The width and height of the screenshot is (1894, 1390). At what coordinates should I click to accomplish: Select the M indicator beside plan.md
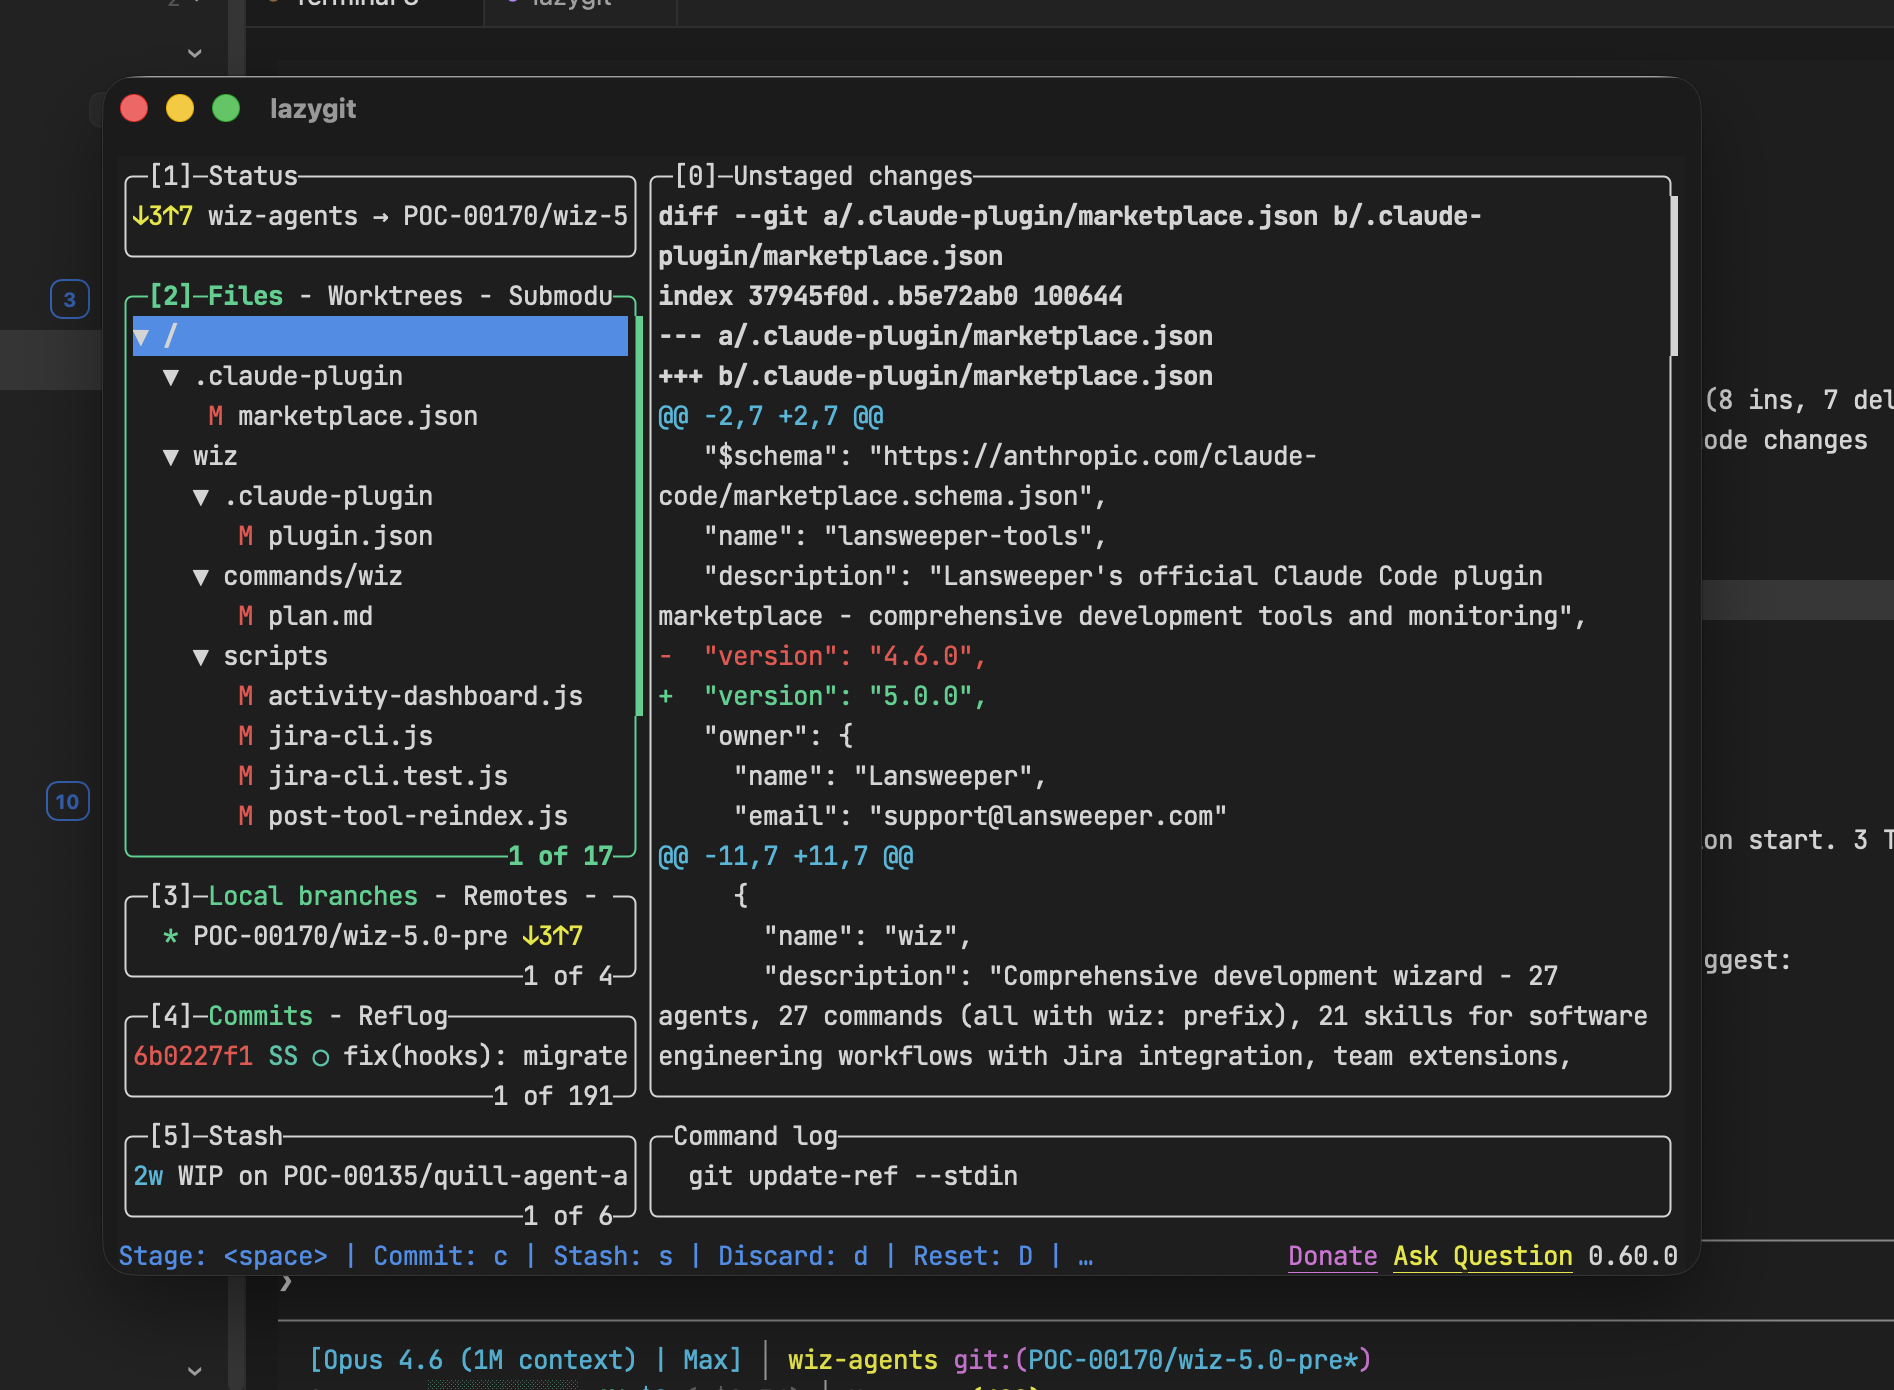pyautogui.click(x=246, y=616)
